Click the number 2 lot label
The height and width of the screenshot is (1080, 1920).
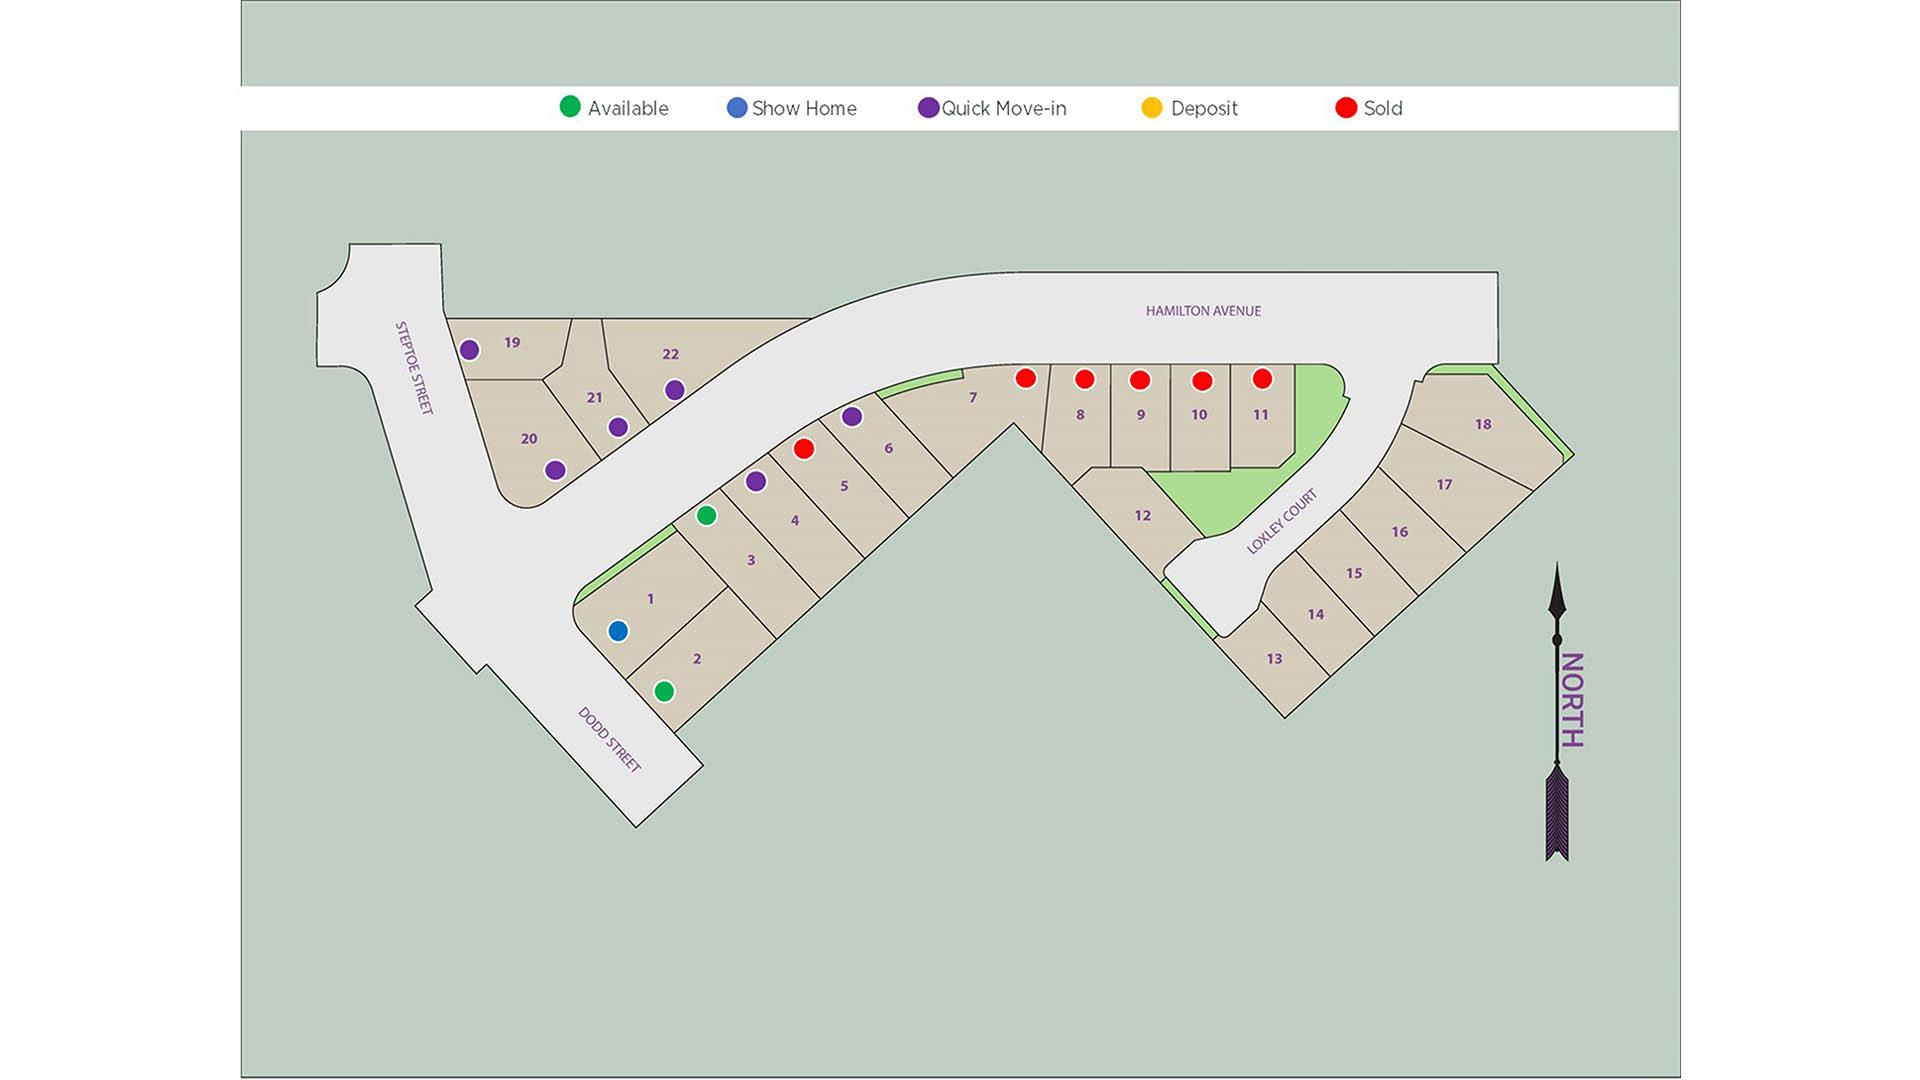click(x=697, y=659)
